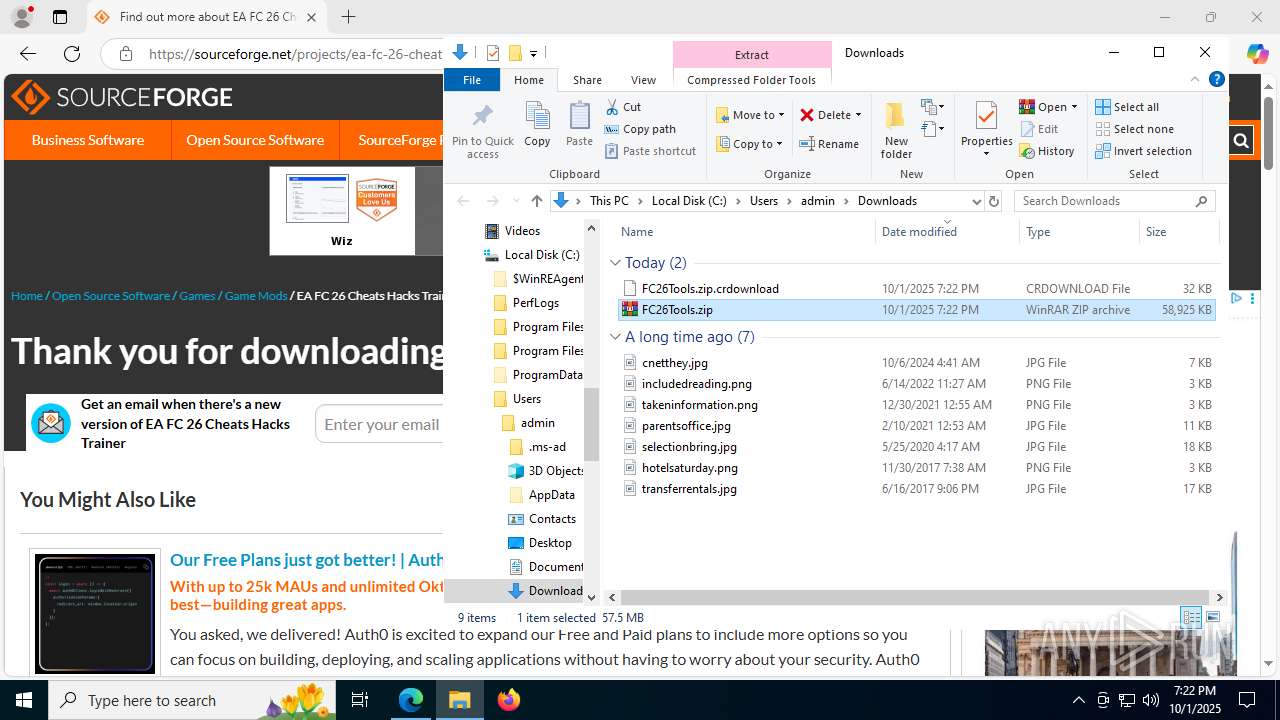Open Firefox from taskbar
Screen dimensions: 1280x720
[509, 700]
